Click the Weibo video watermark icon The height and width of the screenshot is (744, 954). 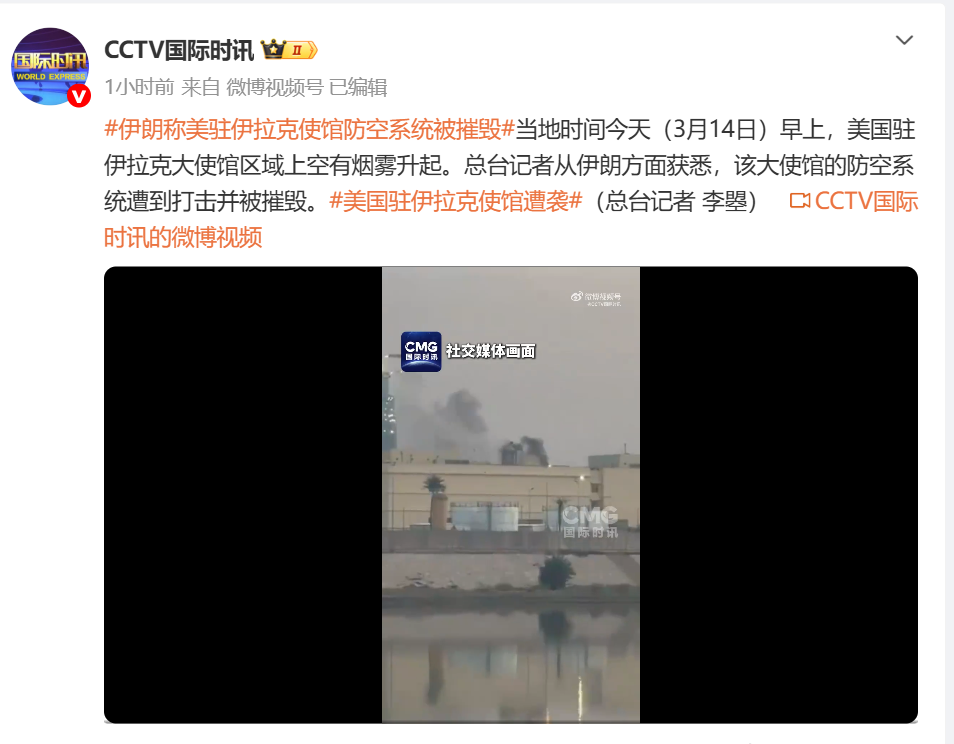(x=576, y=296)
